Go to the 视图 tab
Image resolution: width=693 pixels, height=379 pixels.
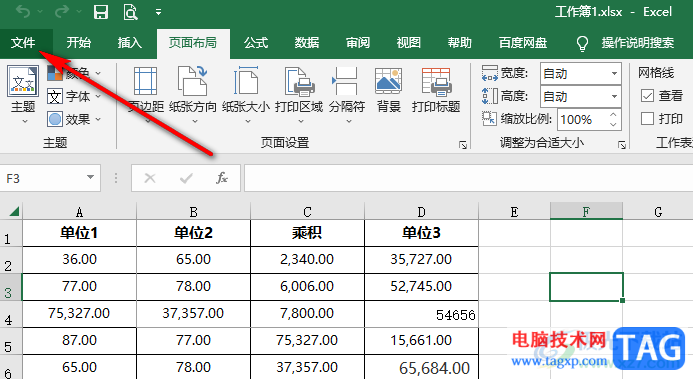tap(408, 43)
